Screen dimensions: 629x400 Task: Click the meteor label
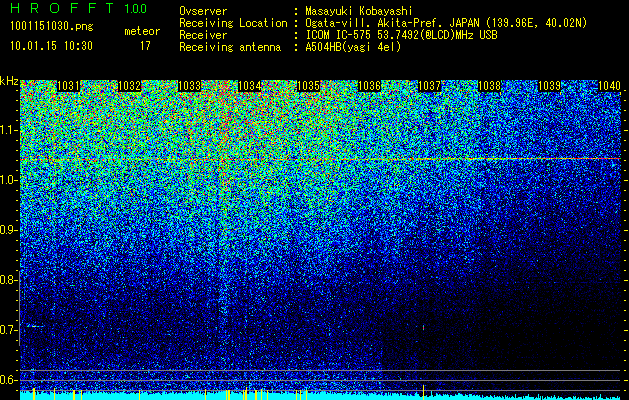[x=142, y=31]
